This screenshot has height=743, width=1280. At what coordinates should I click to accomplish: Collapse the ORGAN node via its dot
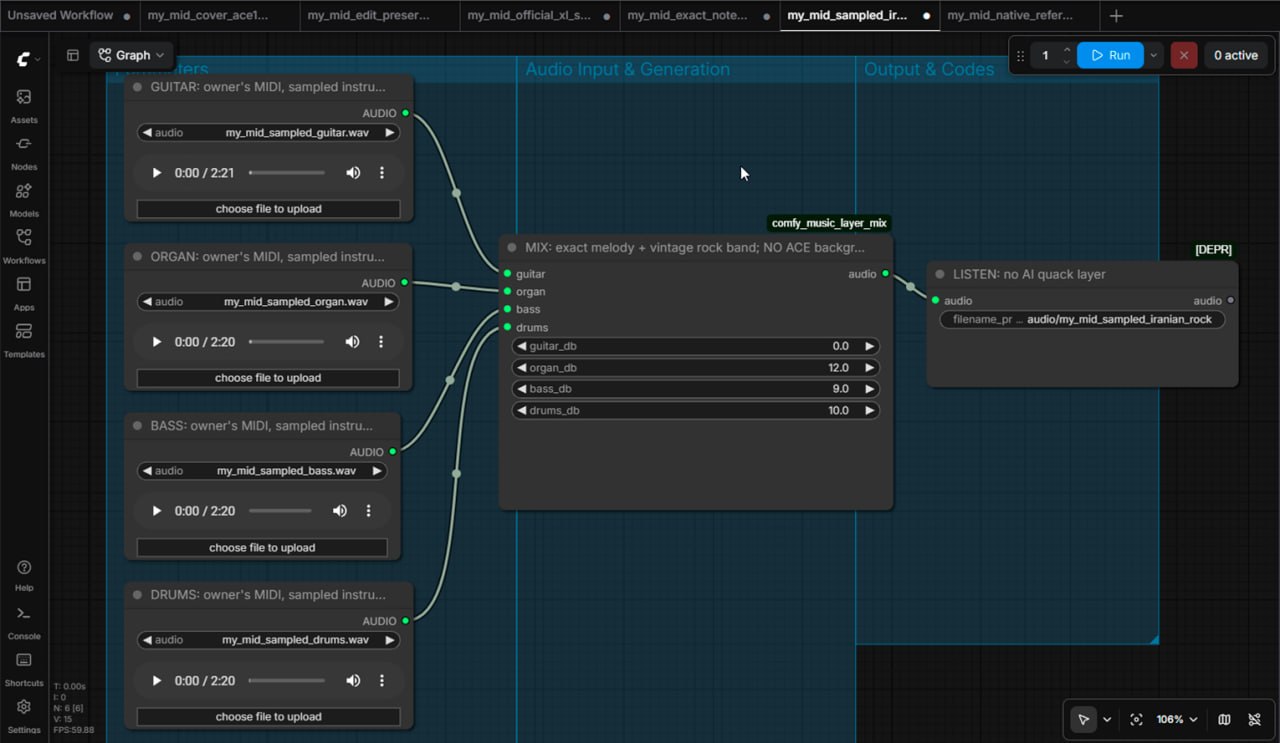tap(138, 256)
